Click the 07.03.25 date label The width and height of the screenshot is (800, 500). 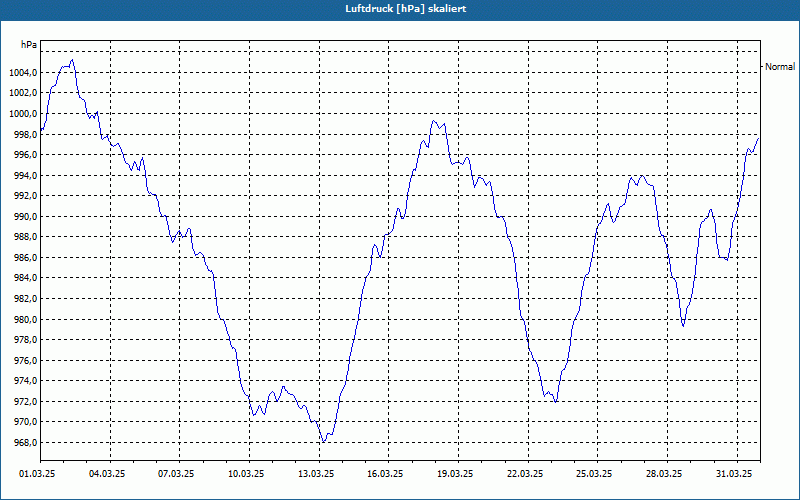click(176, 474)
